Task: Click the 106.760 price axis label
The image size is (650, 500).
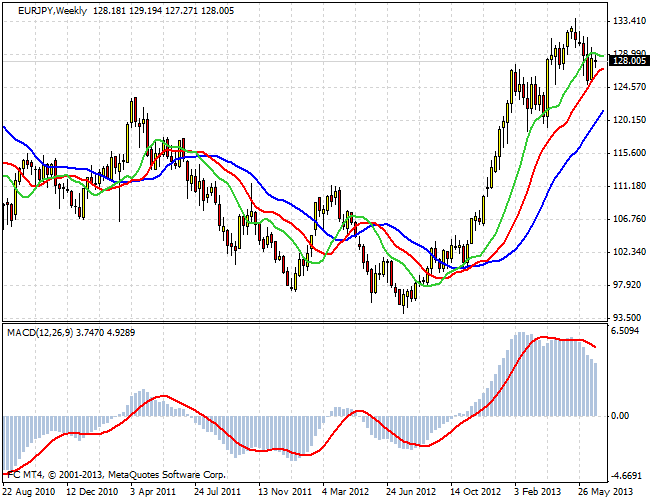Action: click(x=629, y=218)
